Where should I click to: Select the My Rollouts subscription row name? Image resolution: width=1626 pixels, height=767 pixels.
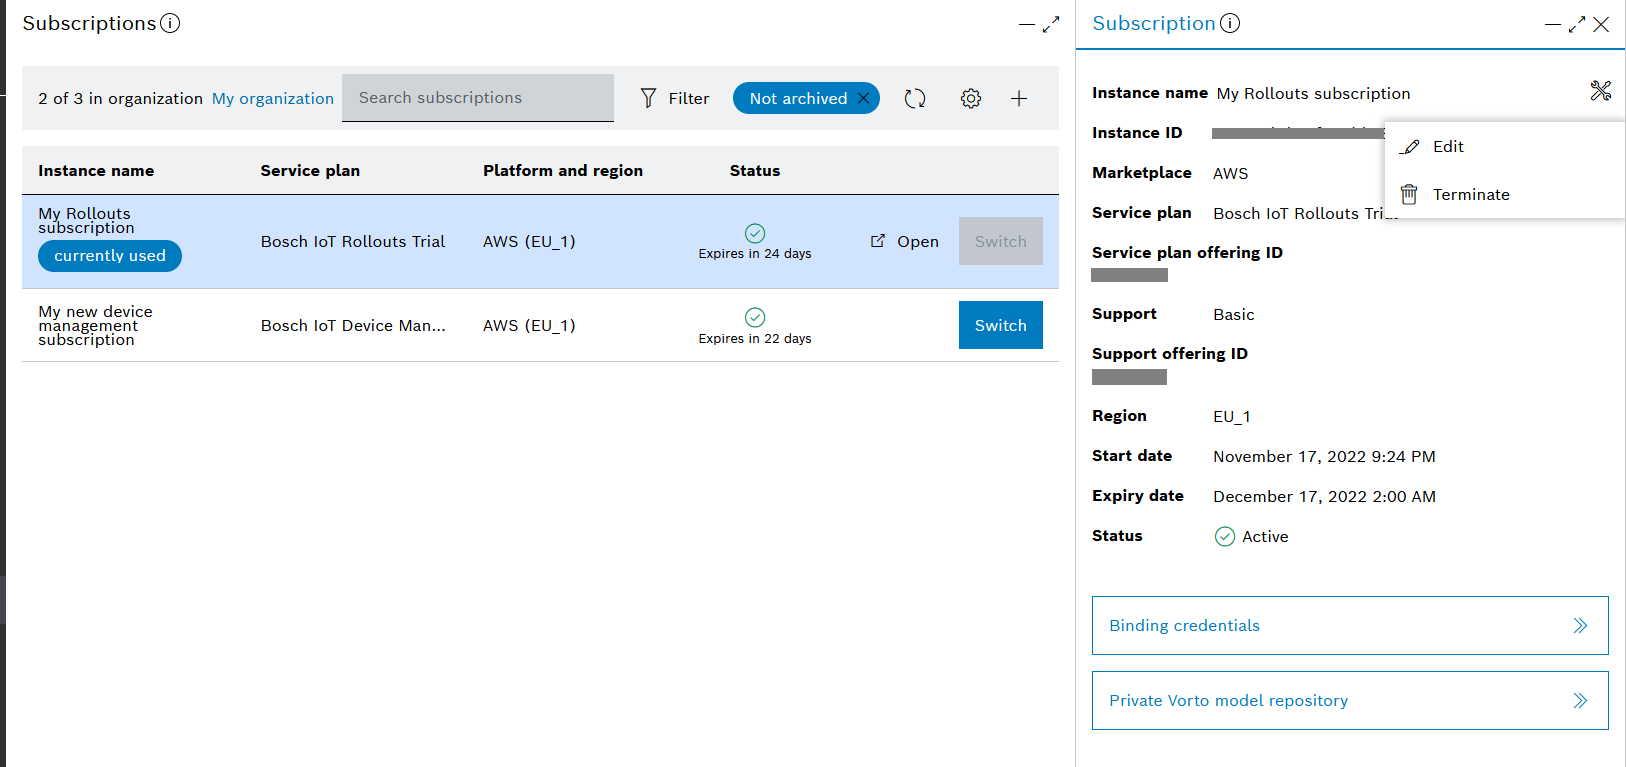pos(86,220)
